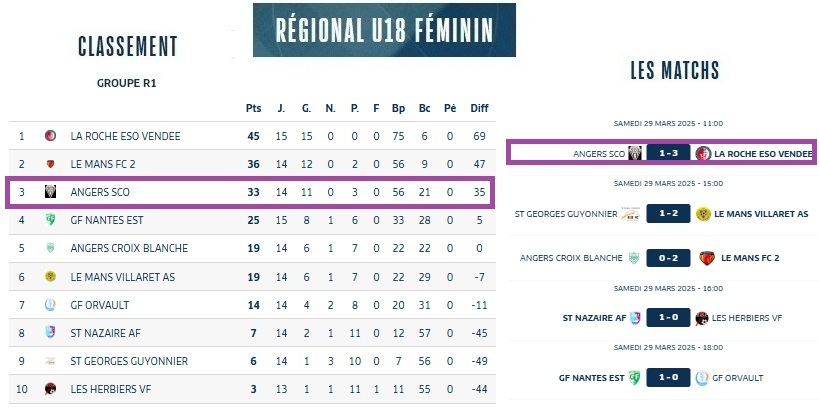Click Le Mans FC 2 crest in match list
The height and width of the screenshot is (412, 819).
click(x=706, y=258)
